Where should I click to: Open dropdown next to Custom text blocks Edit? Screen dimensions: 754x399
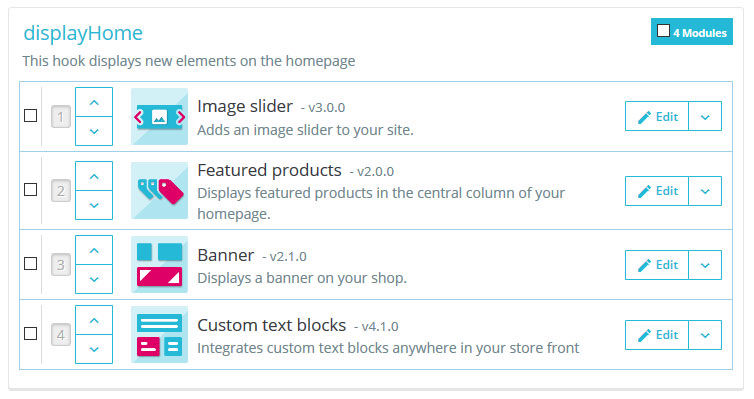tap(705, 335)
